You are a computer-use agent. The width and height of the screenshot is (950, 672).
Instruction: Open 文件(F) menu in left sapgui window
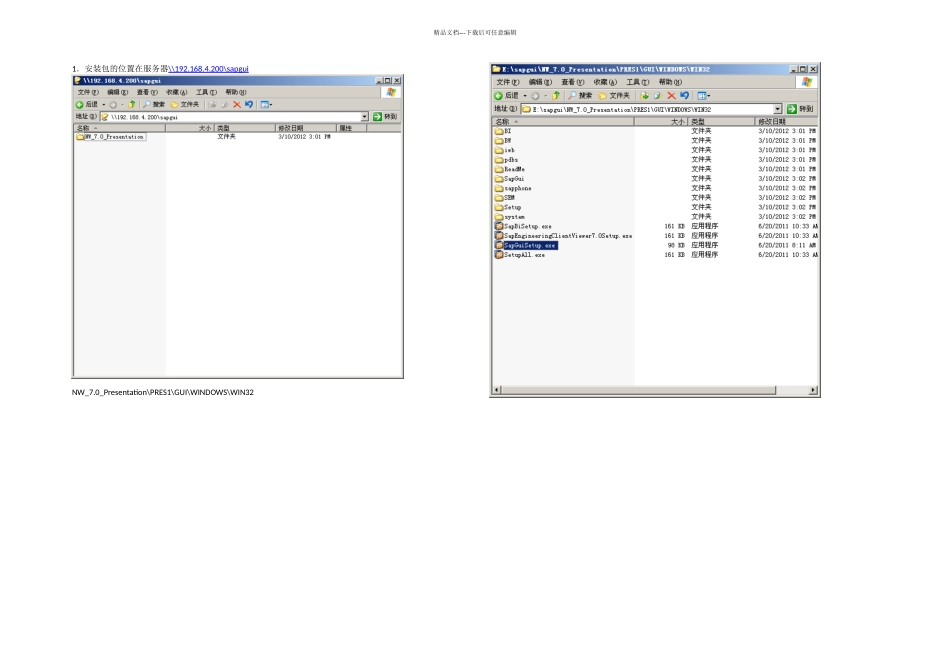click(88, 92)
